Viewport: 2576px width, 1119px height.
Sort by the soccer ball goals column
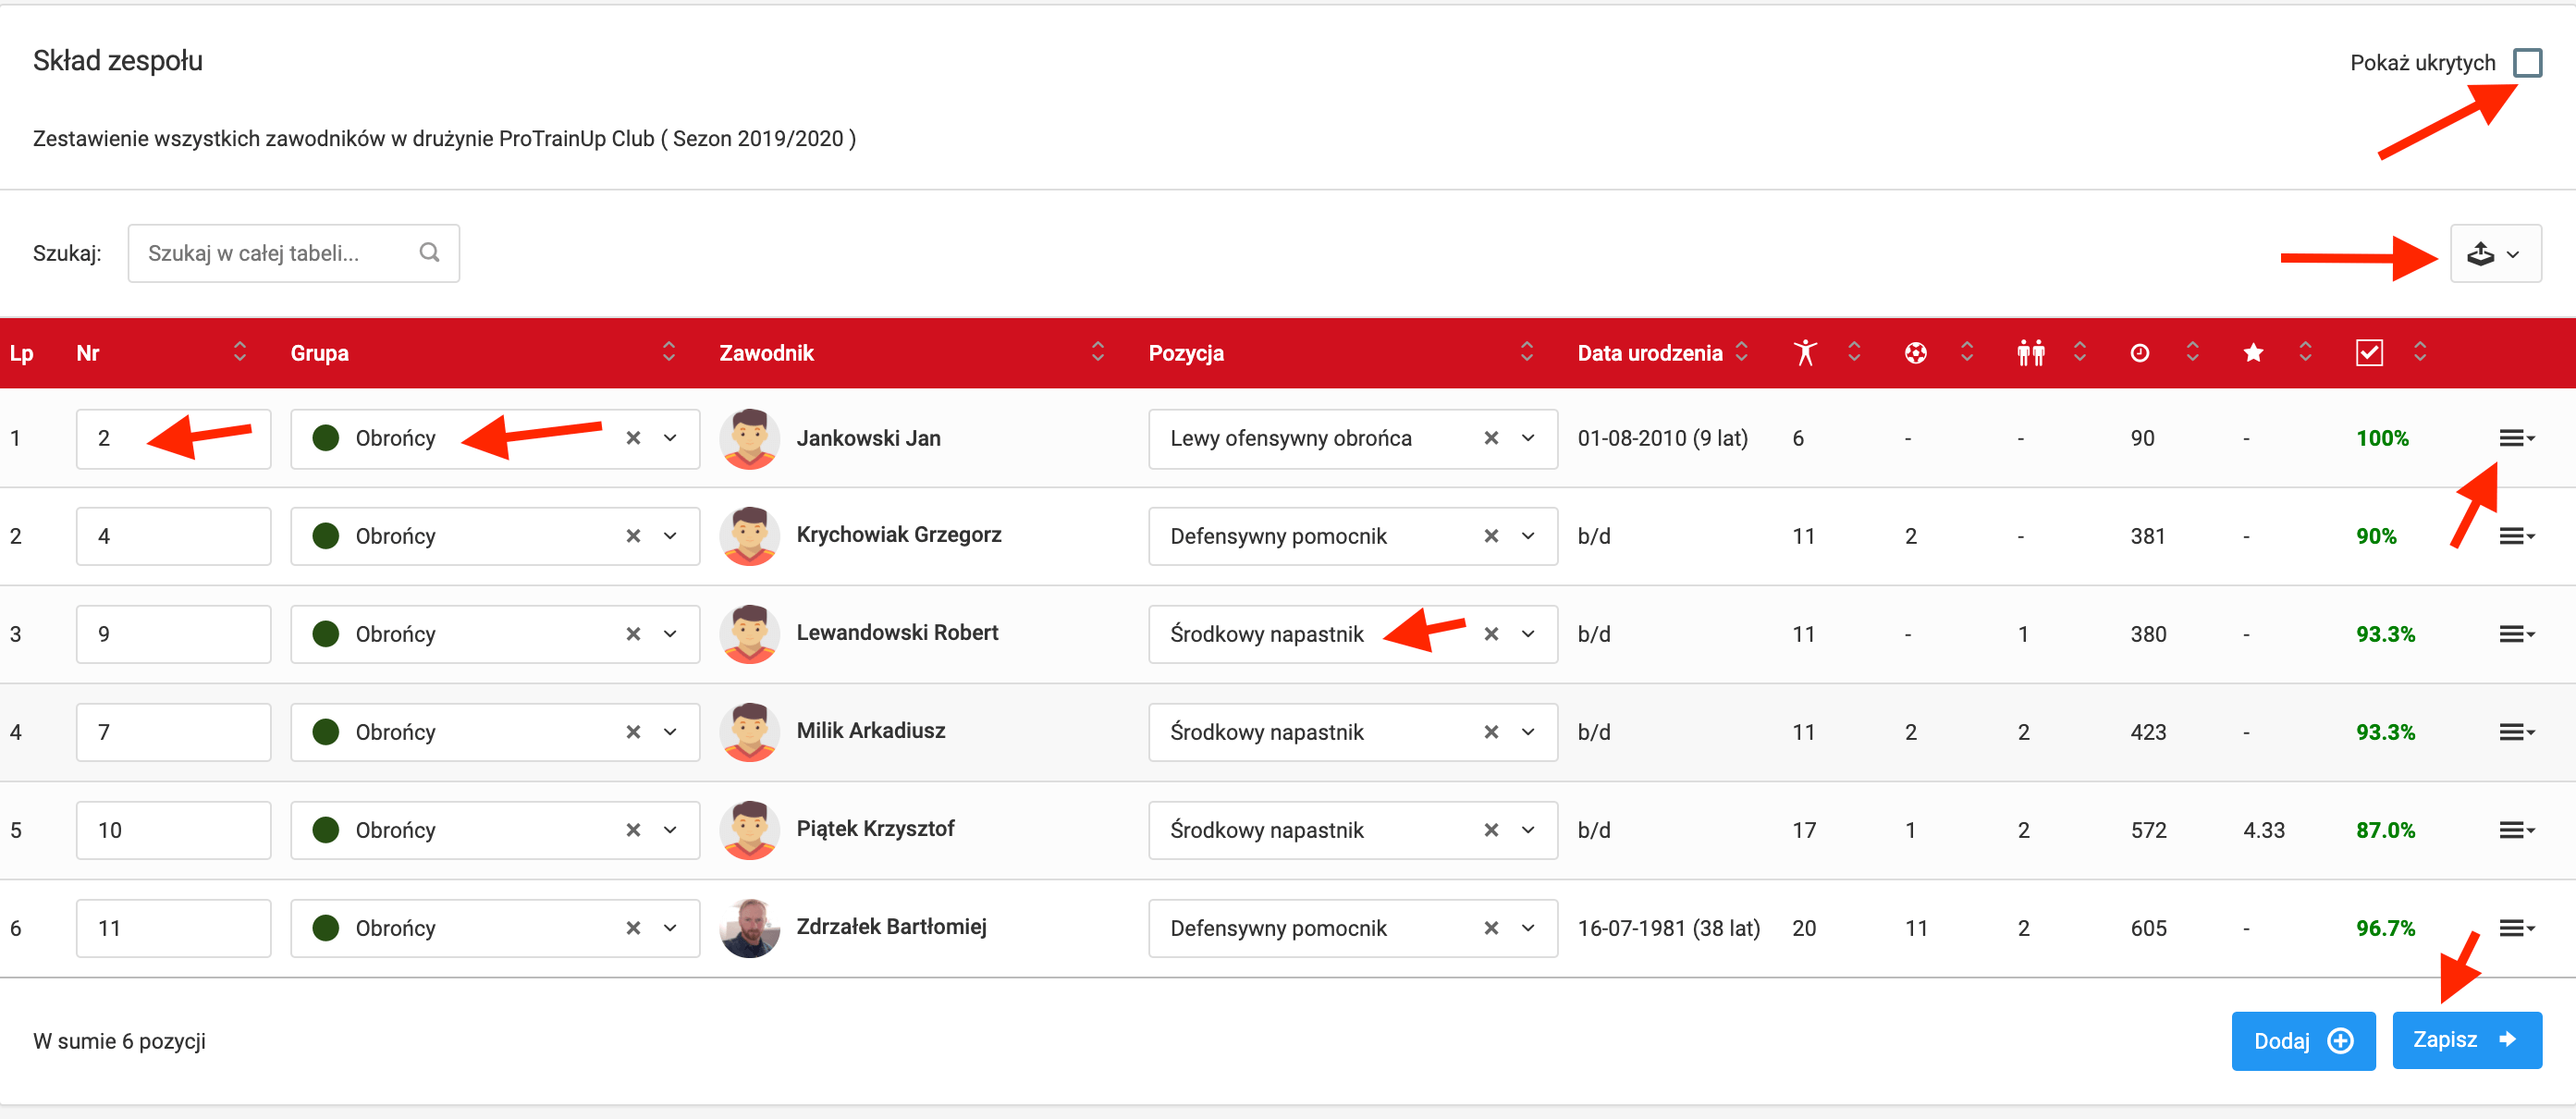coord(1915,353)
